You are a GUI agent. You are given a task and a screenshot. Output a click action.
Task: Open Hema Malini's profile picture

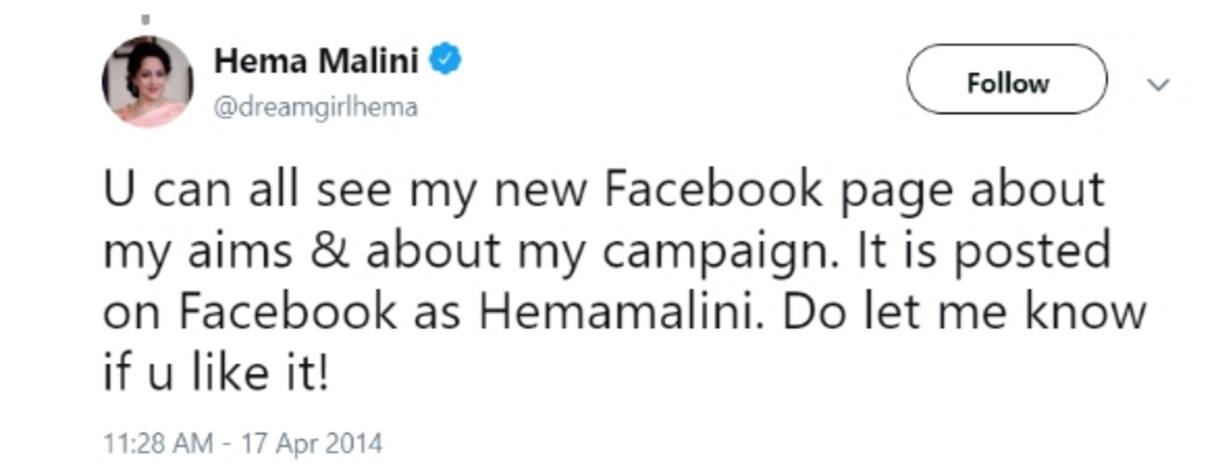click(x=147, y=82)
